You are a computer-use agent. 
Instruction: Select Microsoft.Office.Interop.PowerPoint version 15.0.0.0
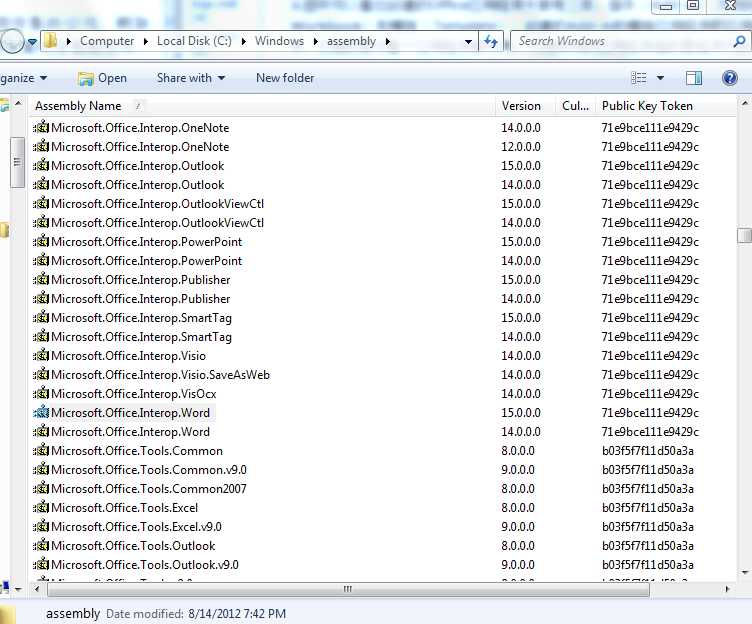pyautogui.click(x=146, y=241)
